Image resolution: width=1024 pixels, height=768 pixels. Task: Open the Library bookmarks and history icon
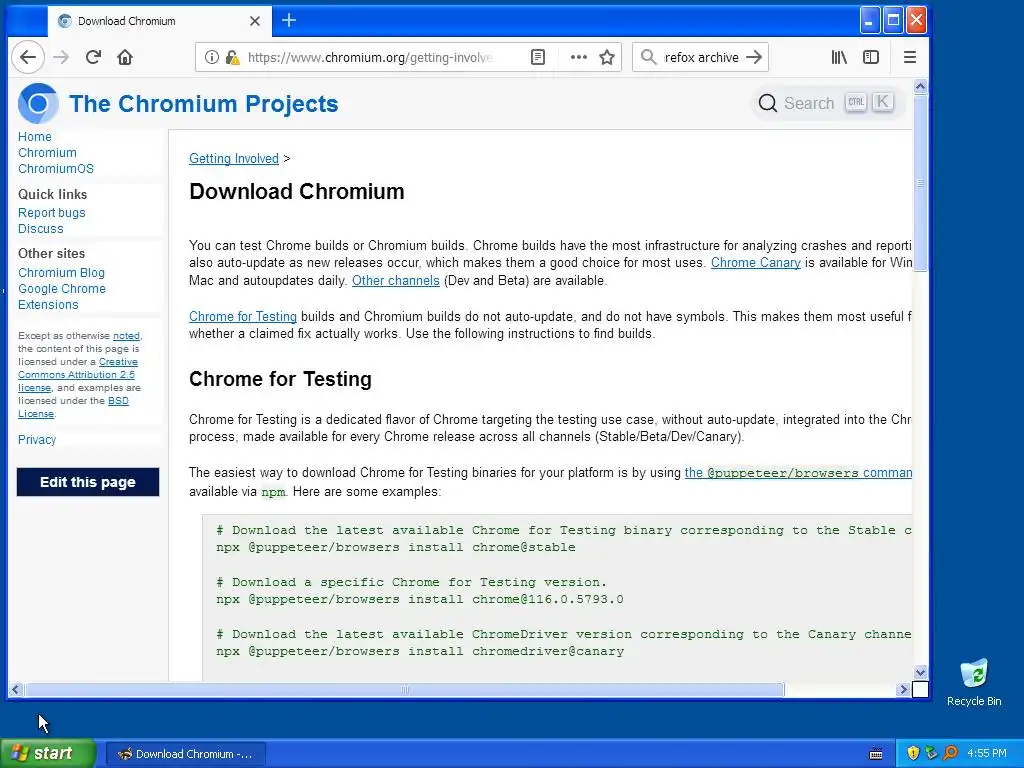click(839, 57)
